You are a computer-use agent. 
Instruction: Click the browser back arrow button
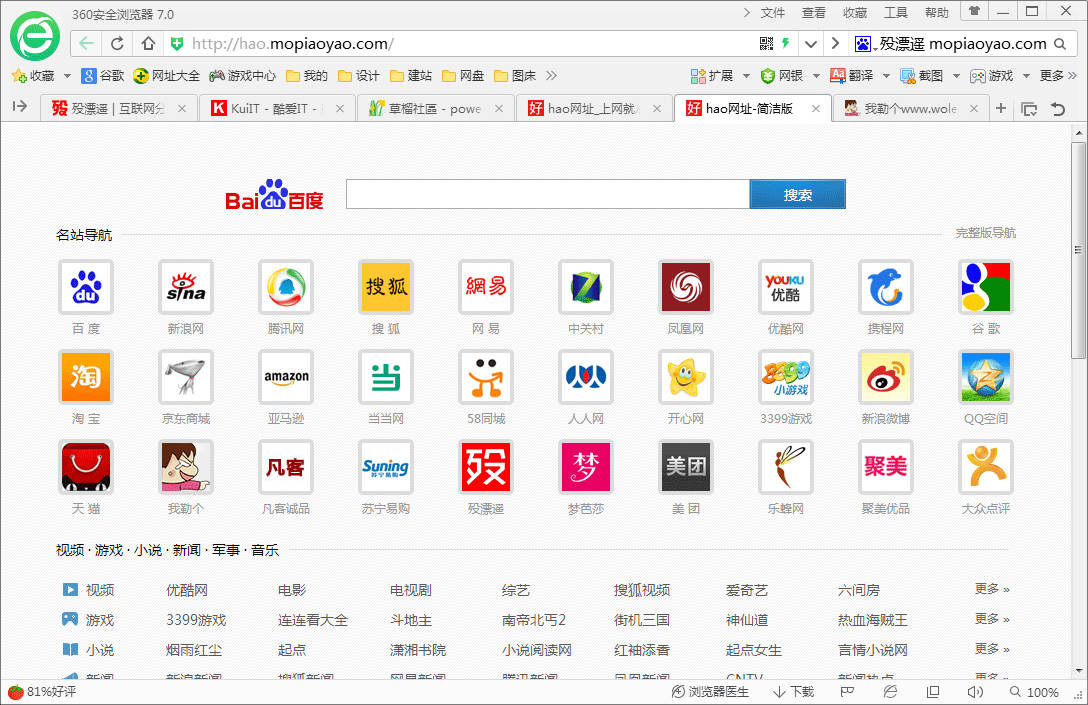point(86,44)
